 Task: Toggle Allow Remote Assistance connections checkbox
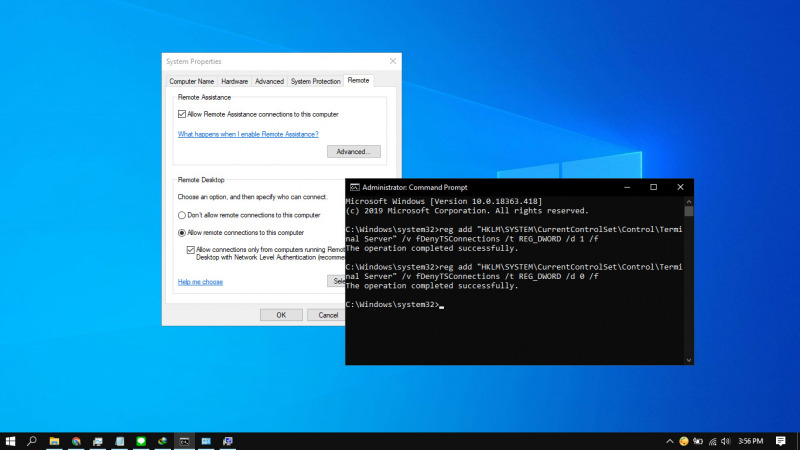point(182,114)
